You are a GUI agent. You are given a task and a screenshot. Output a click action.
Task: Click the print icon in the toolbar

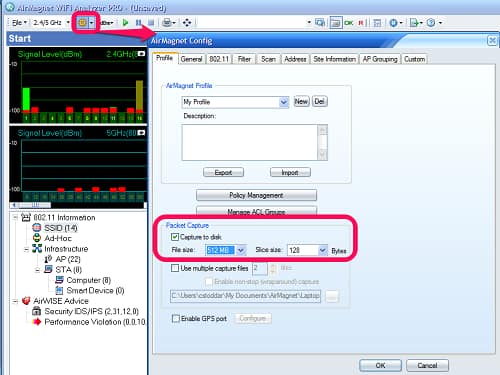167,23
